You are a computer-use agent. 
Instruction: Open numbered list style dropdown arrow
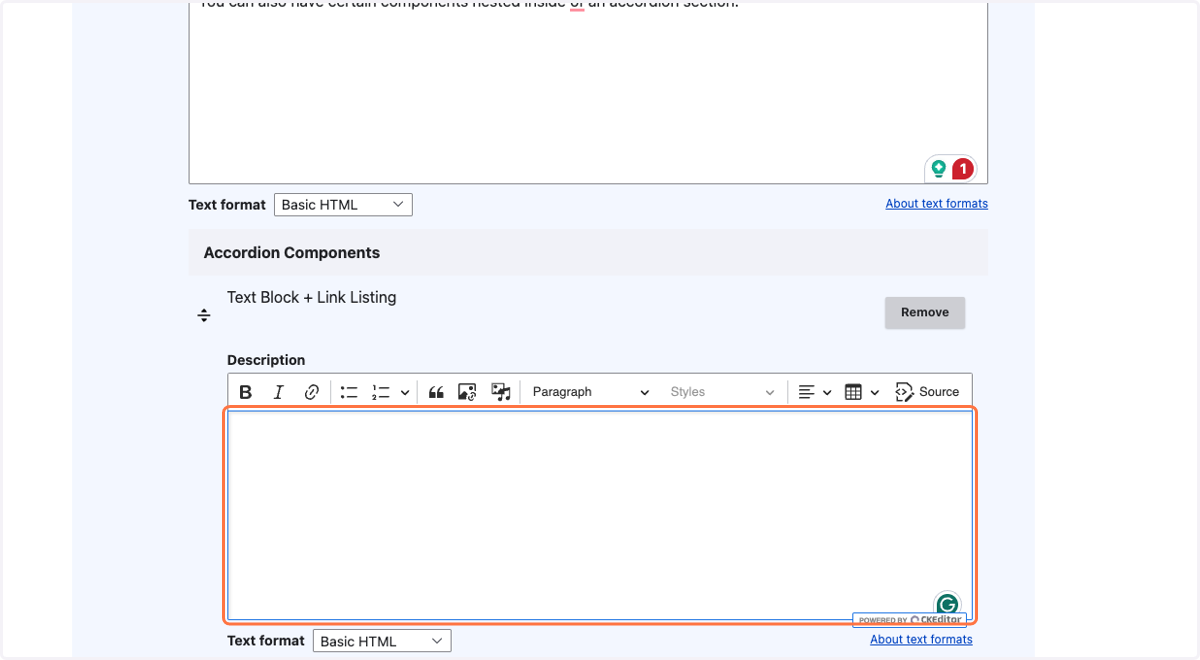[404, 393]
